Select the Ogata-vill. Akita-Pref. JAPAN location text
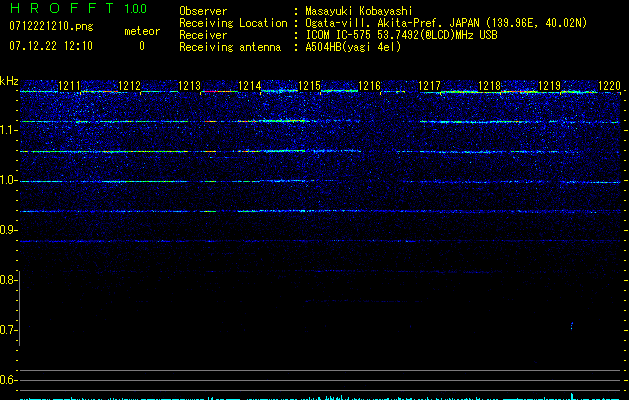This screenshot has width=629, height=400. [x=446, y=23]
